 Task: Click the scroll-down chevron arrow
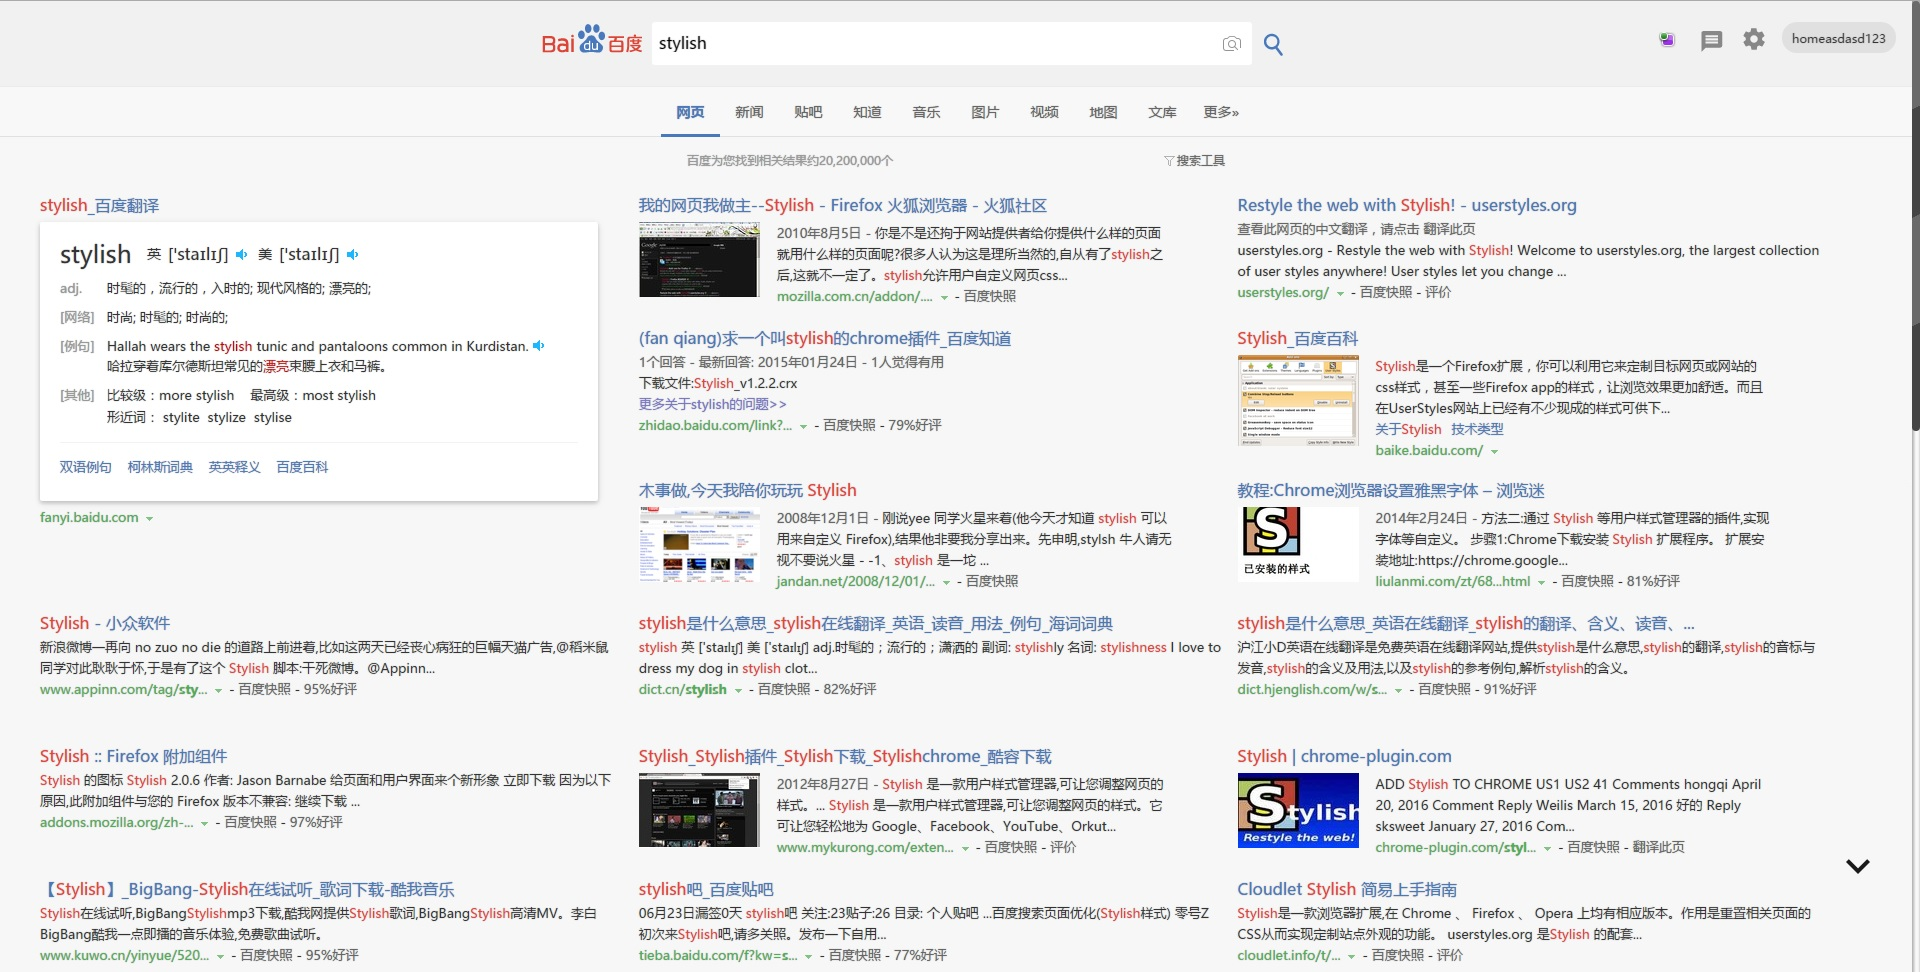(x=1857, y=866)
